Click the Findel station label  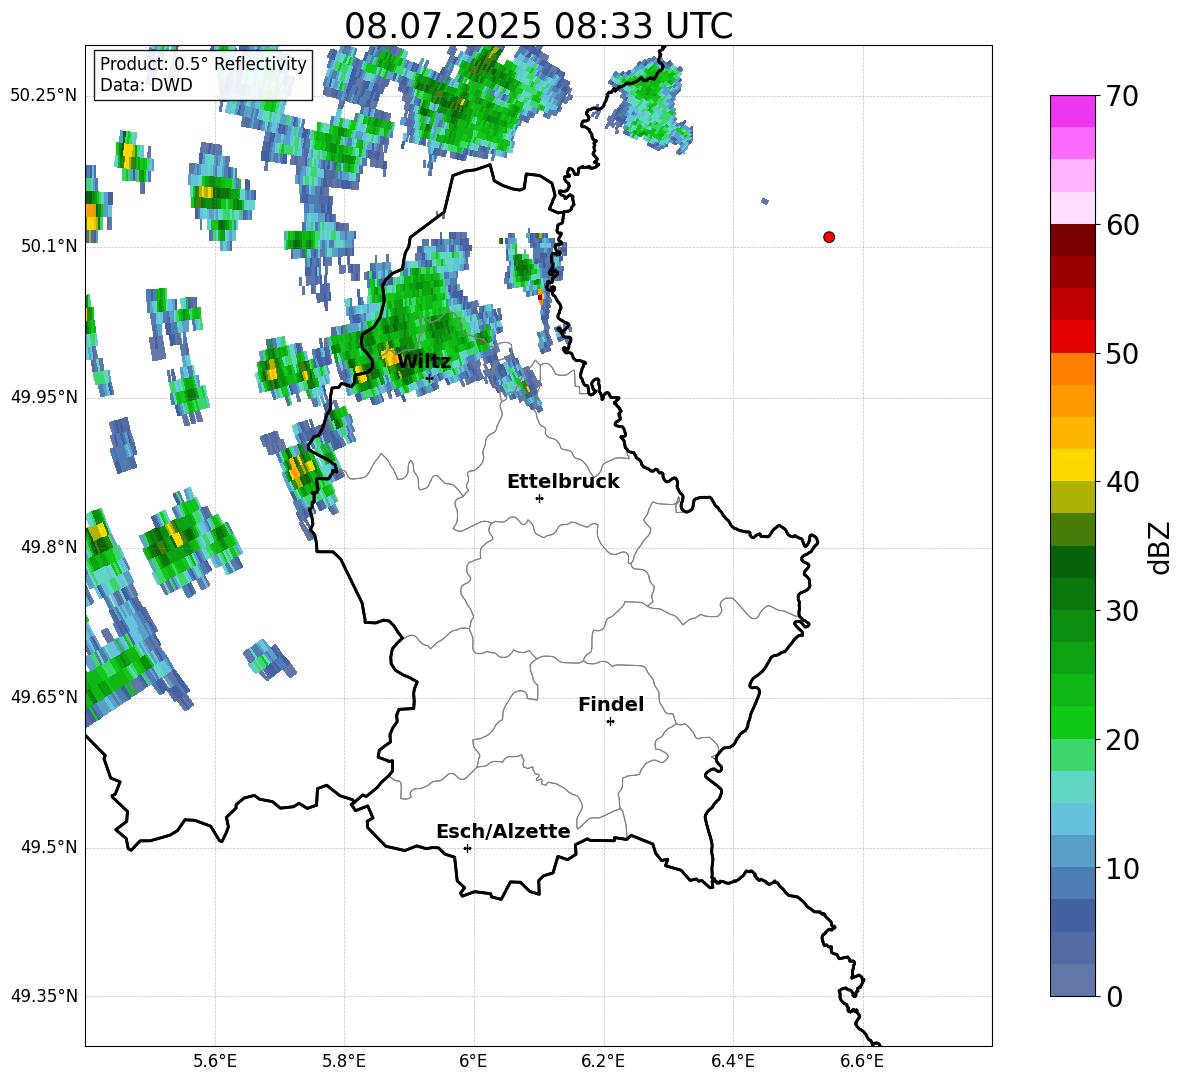(x=611, y=704)
